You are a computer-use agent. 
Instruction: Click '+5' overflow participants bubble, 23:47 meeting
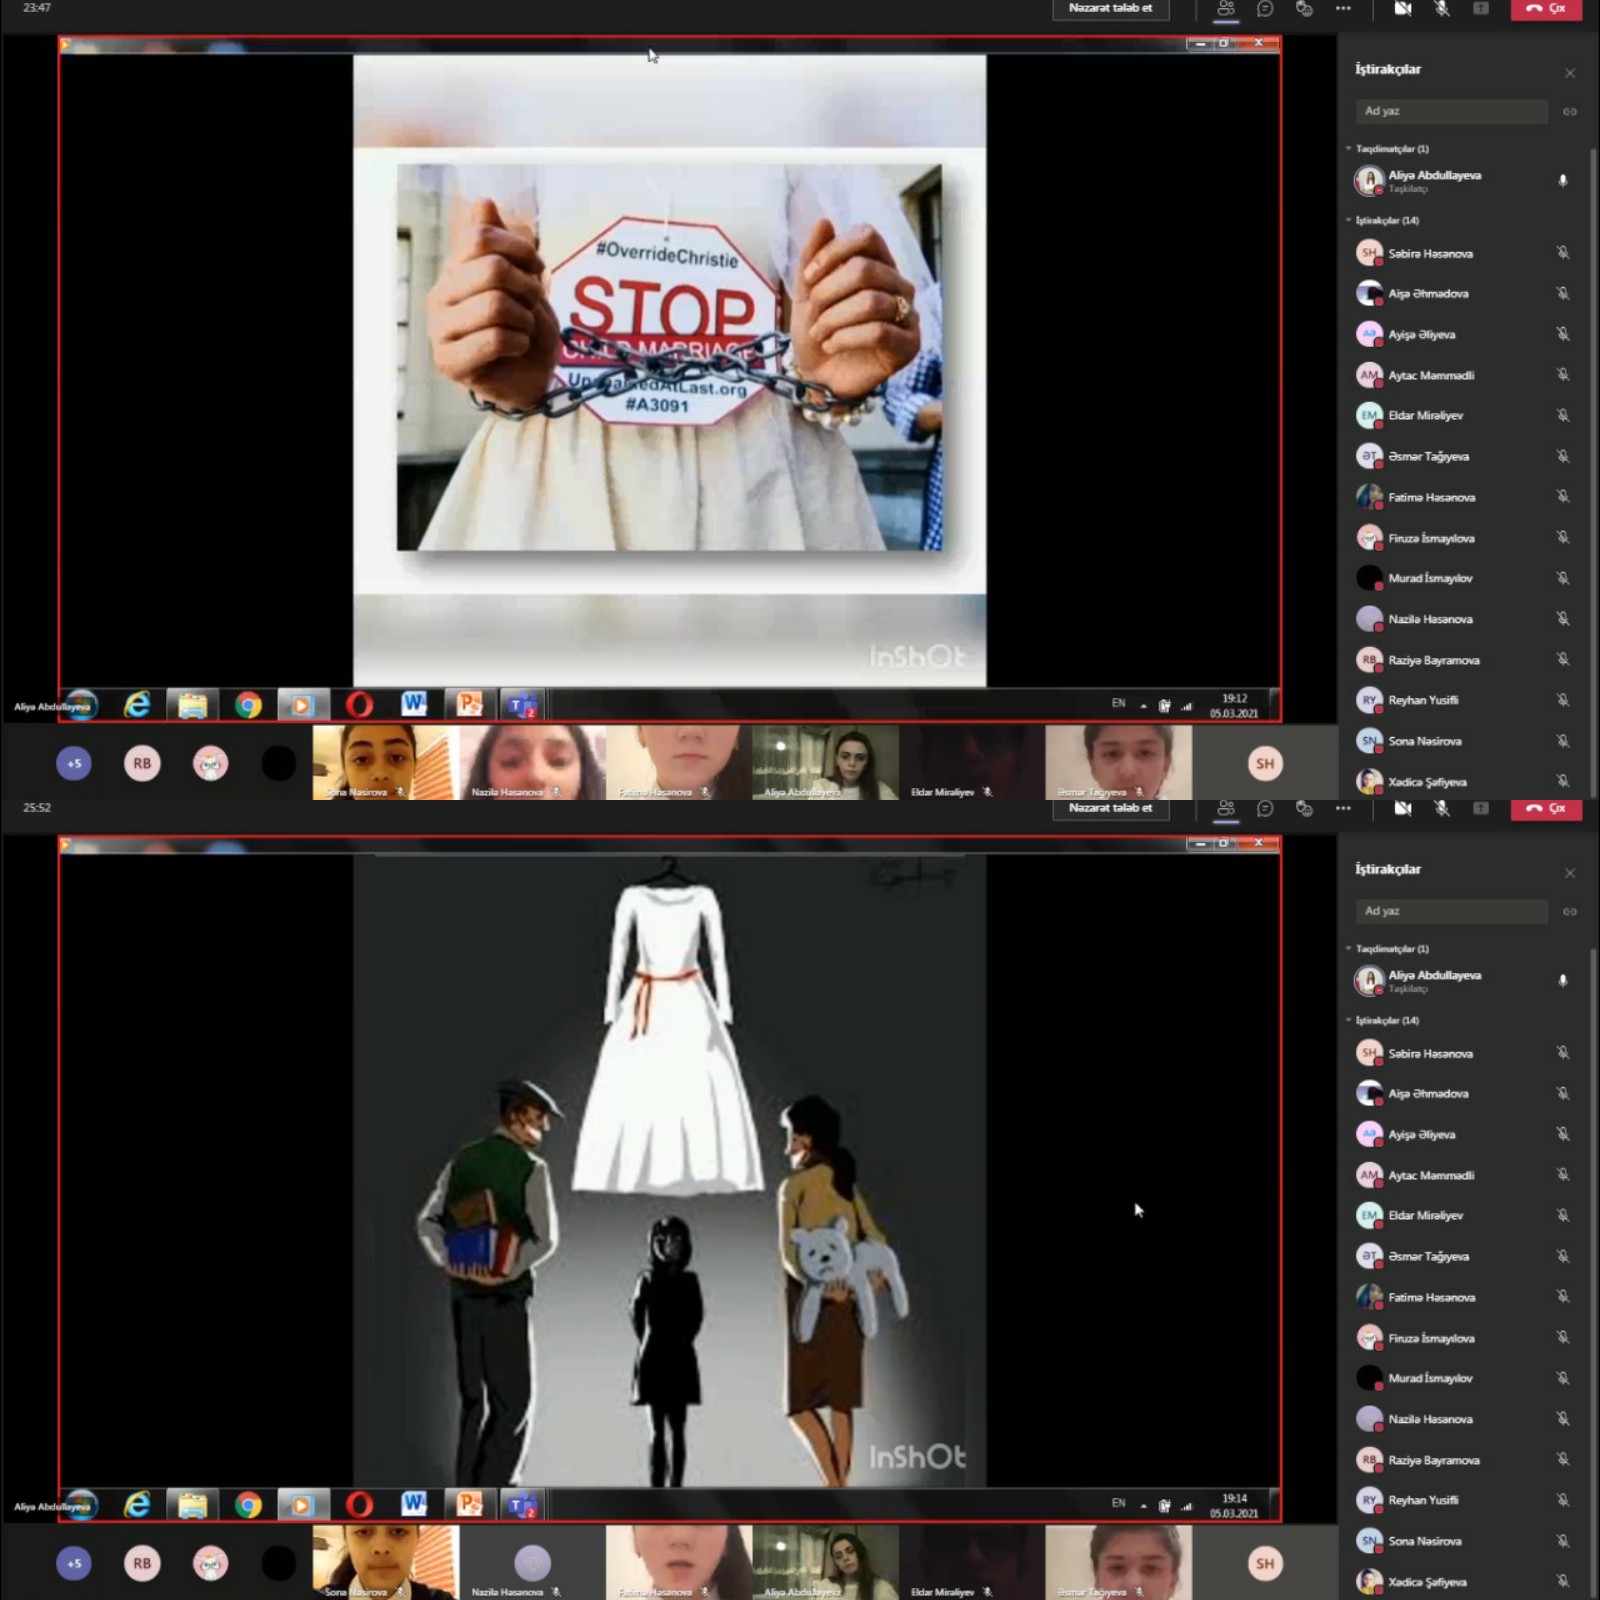[74, 763]
